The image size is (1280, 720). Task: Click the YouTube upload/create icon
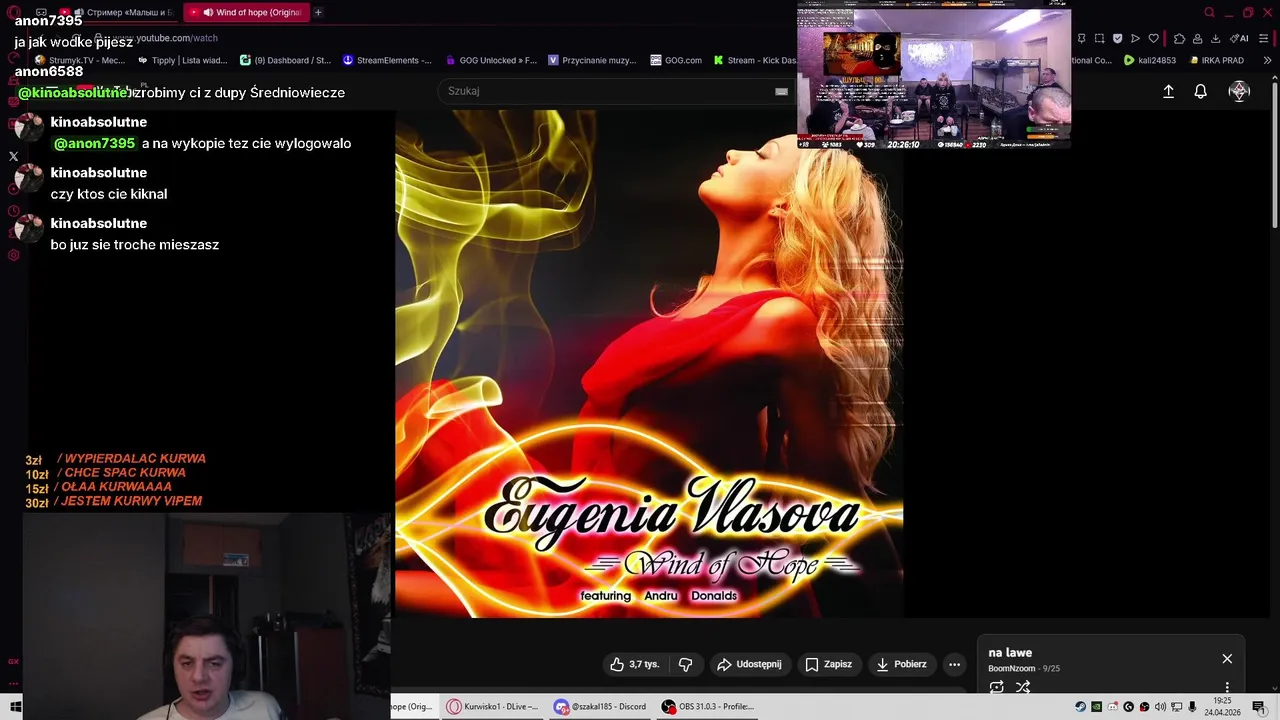click(1168, 91)
